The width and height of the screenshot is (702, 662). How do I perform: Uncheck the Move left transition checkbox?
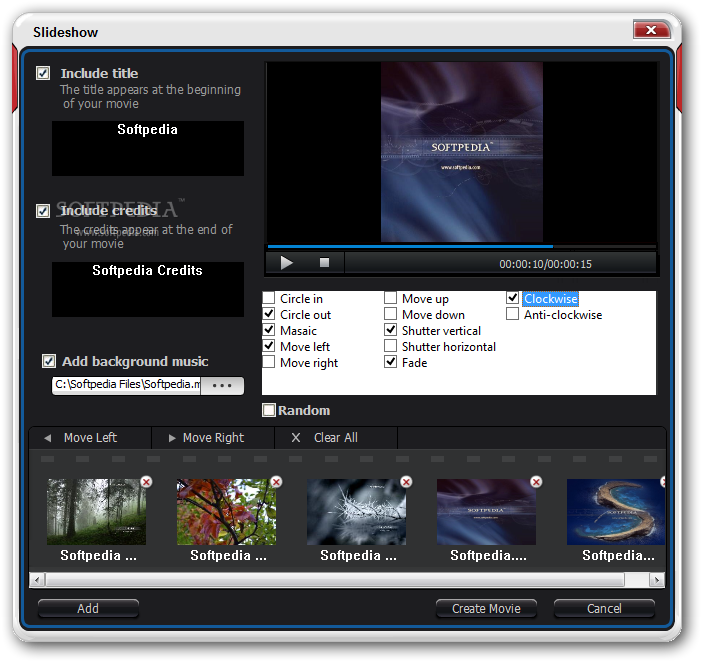(269, 346)
